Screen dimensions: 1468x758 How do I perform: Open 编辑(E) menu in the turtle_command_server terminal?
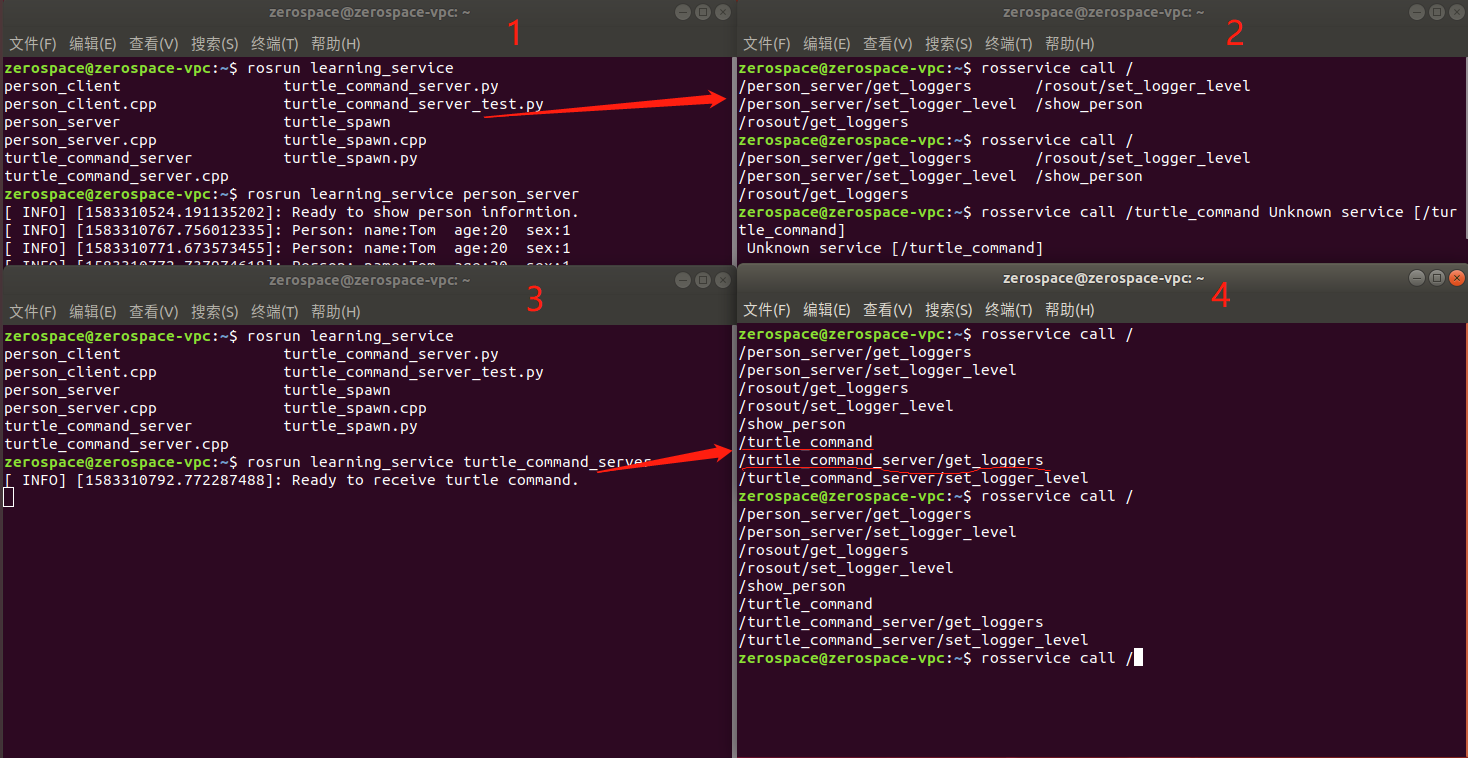click(93, 312)
